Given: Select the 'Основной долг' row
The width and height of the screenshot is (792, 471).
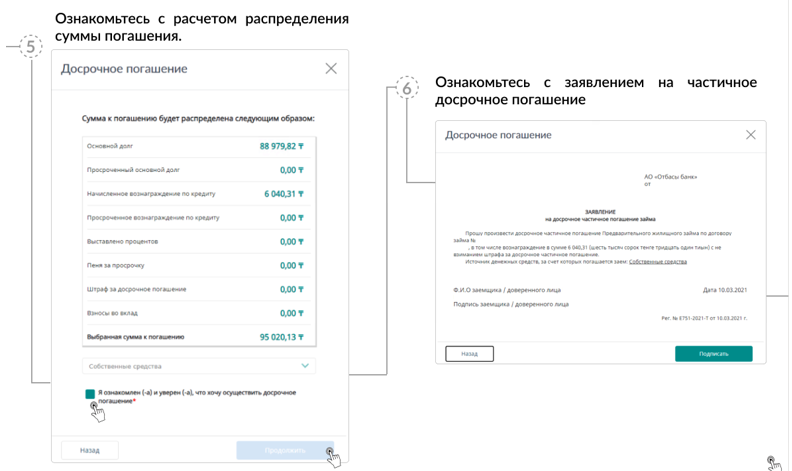Looking at the screenshot, I should click(196, 146).
